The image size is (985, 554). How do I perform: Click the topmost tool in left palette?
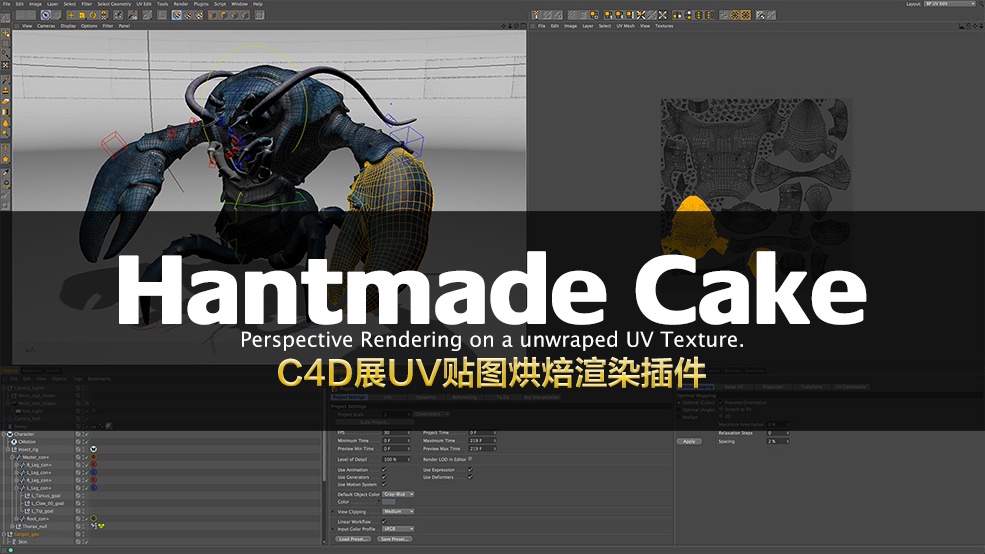click(6, 33)
